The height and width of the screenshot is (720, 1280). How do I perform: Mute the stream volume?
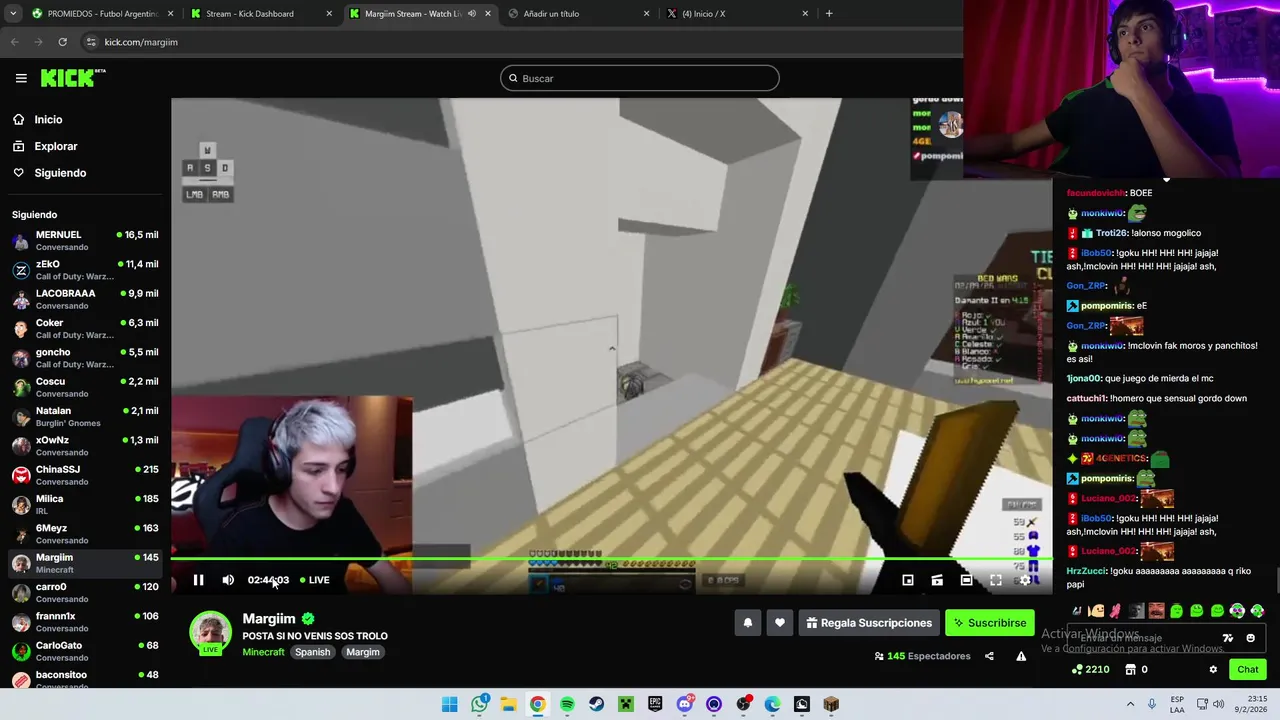tap(228, 580)
